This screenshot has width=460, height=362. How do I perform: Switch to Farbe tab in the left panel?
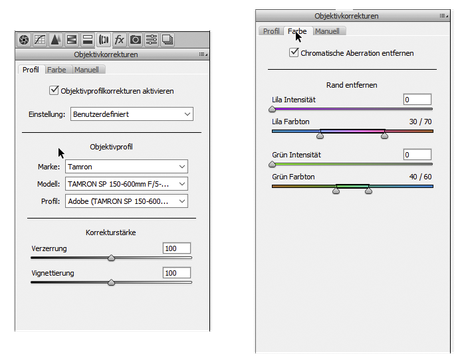pos(56,70)
